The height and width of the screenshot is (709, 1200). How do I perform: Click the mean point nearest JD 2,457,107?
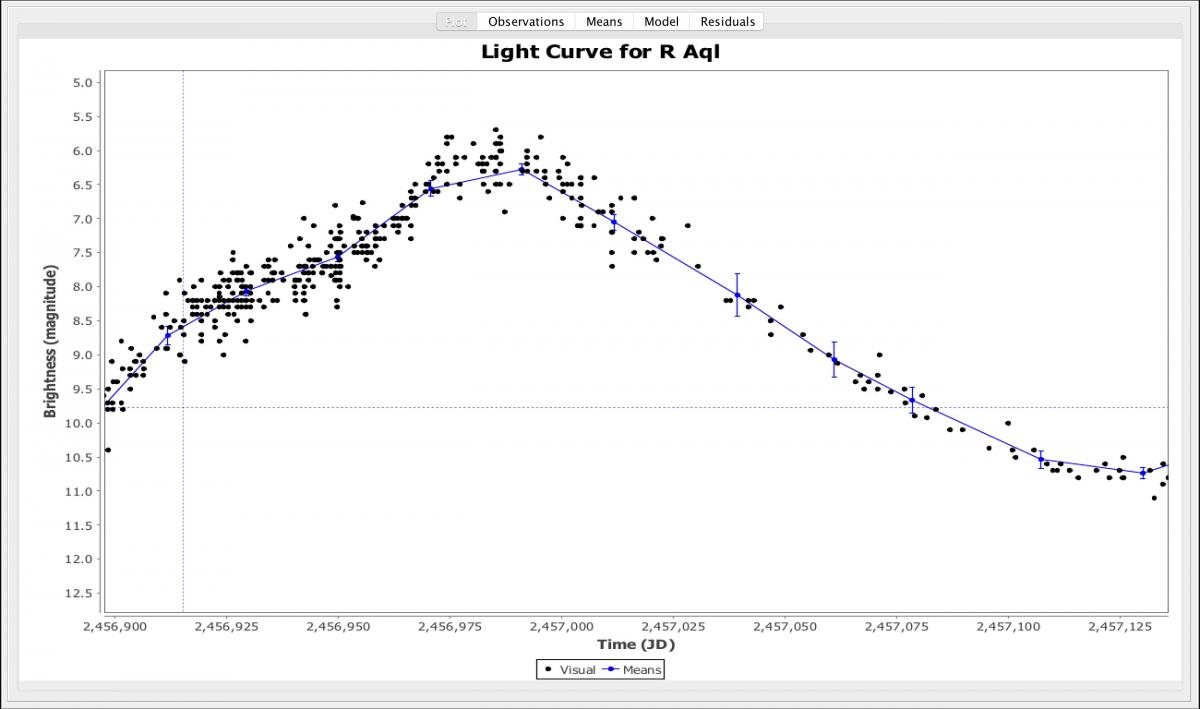pos(1041,459)
